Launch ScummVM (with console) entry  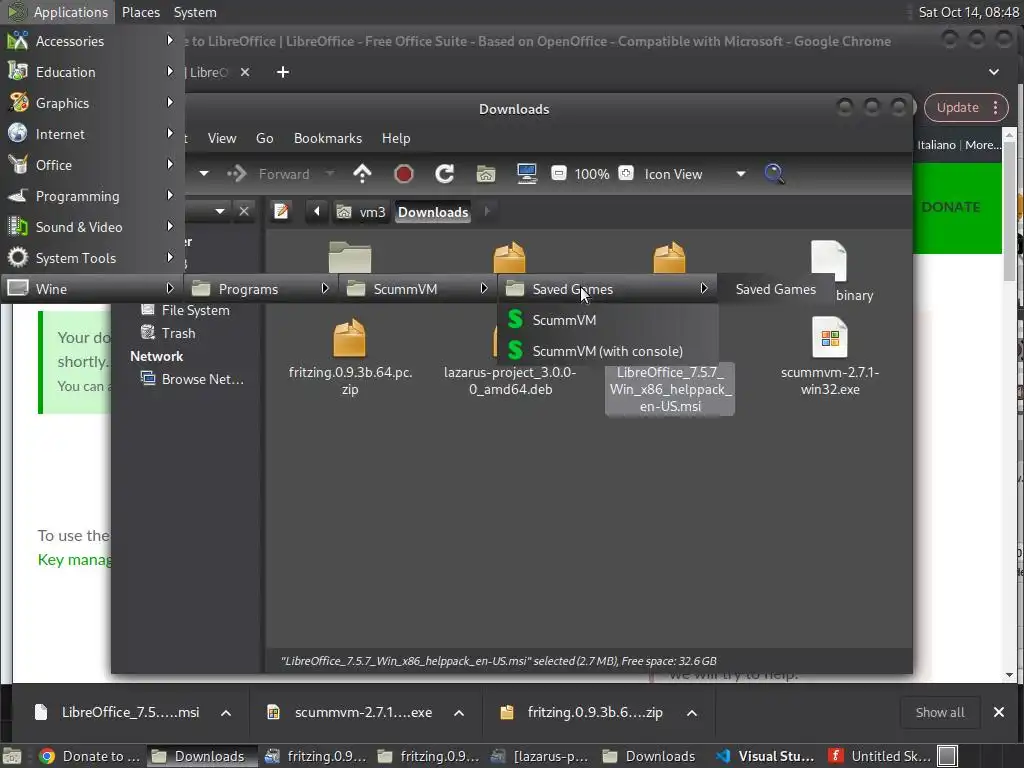607,351
